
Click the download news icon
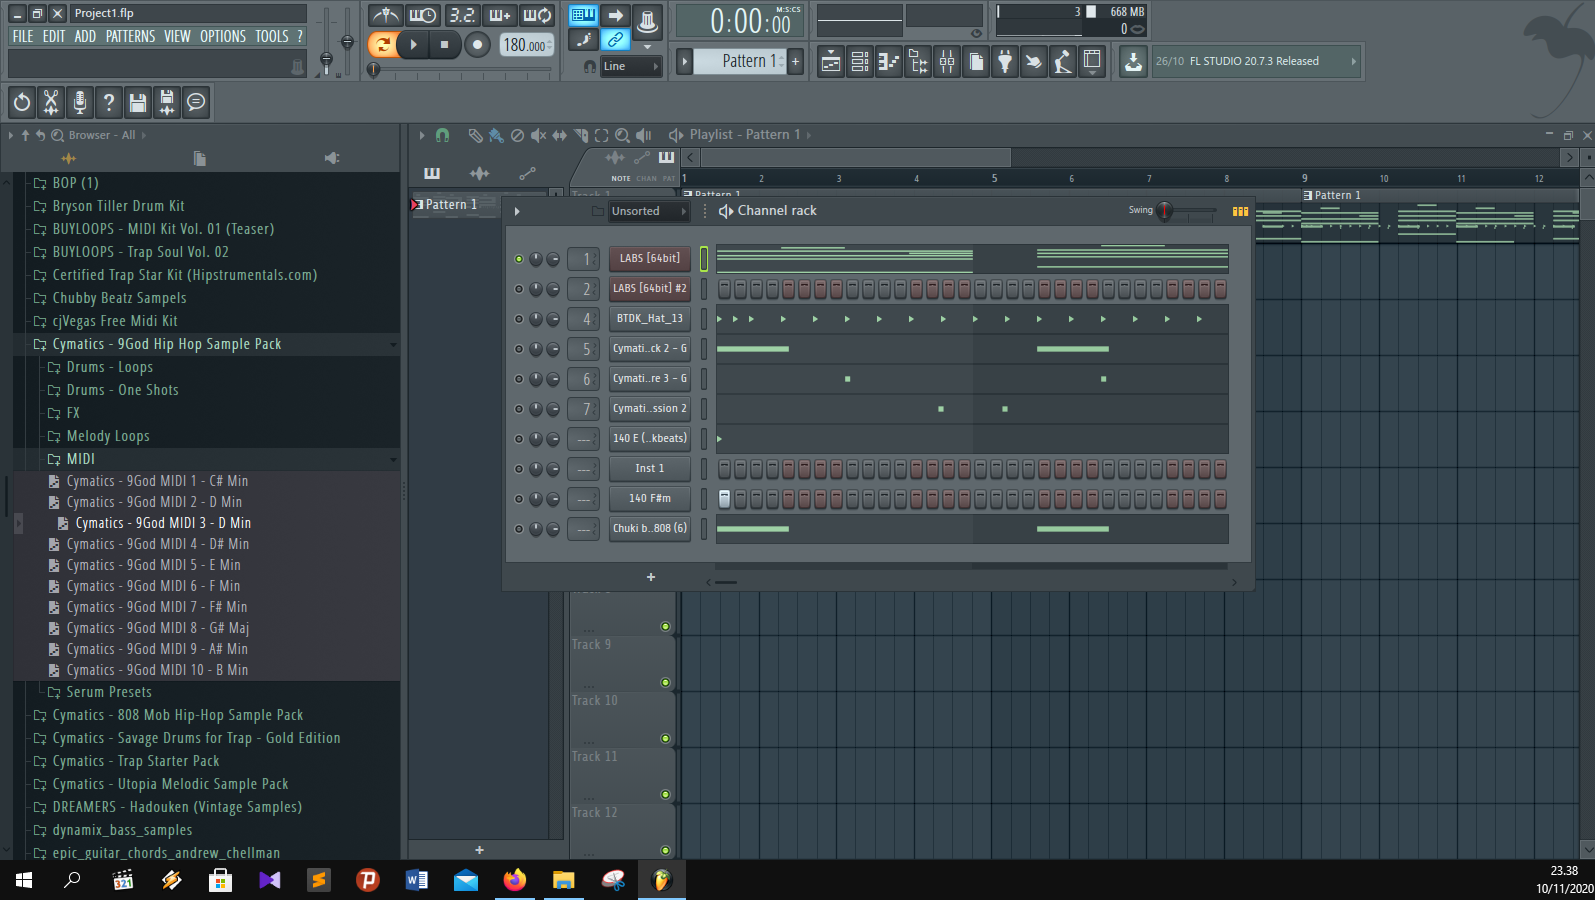pos(1133,62)
